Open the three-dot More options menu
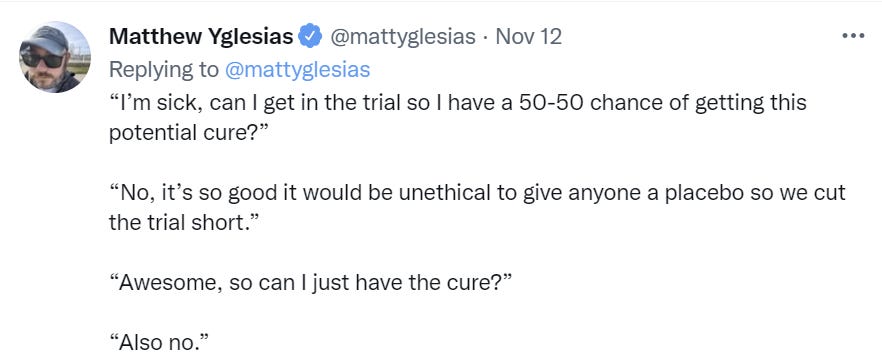This screenshot has width=882, height=363. [853, 37]
